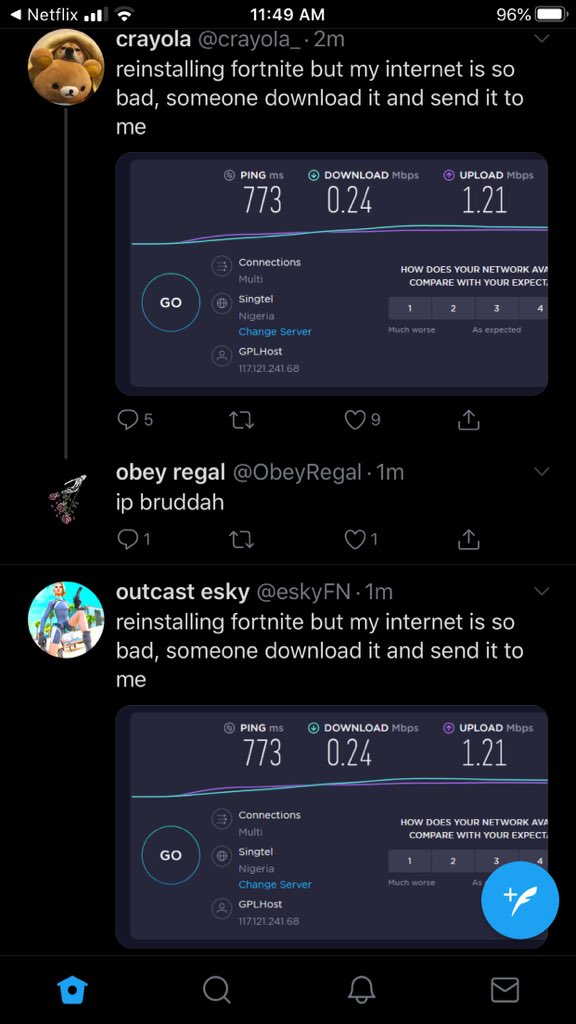This screenshot has width=576, height=1024.
Task: Retweet obey regal's "ip bruddah" tweet
Action: pyautogui.click(x=242, y=539)
